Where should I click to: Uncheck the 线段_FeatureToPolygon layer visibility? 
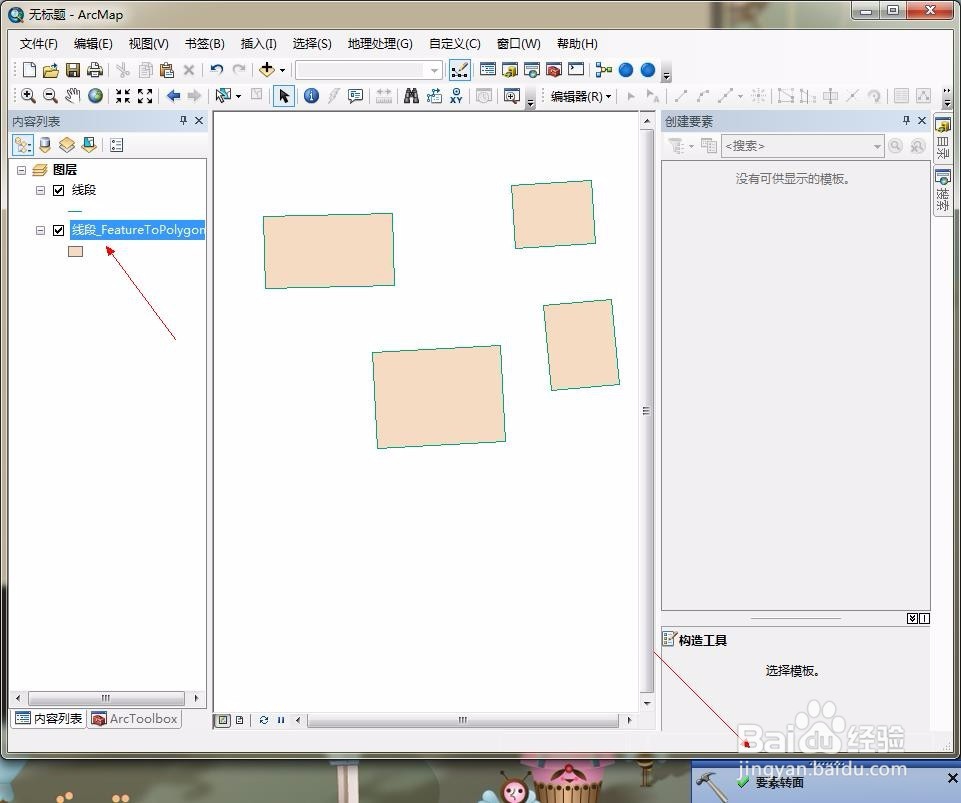(59, 230)
